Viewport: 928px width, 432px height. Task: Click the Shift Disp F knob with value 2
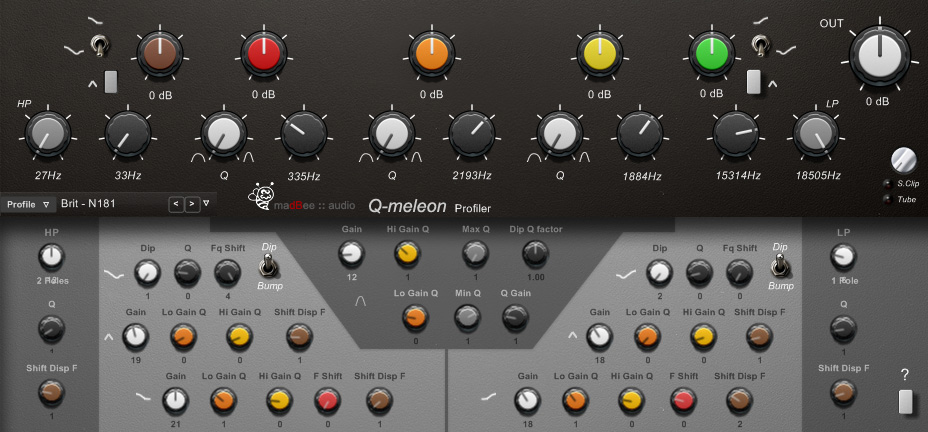coord(739,401)
